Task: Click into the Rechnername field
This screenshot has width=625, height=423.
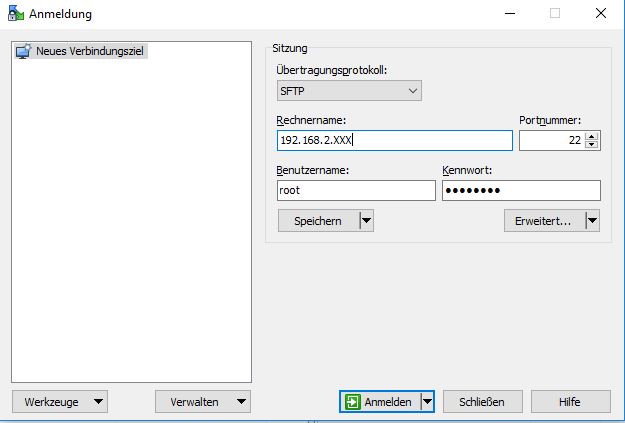Action: 394,141
